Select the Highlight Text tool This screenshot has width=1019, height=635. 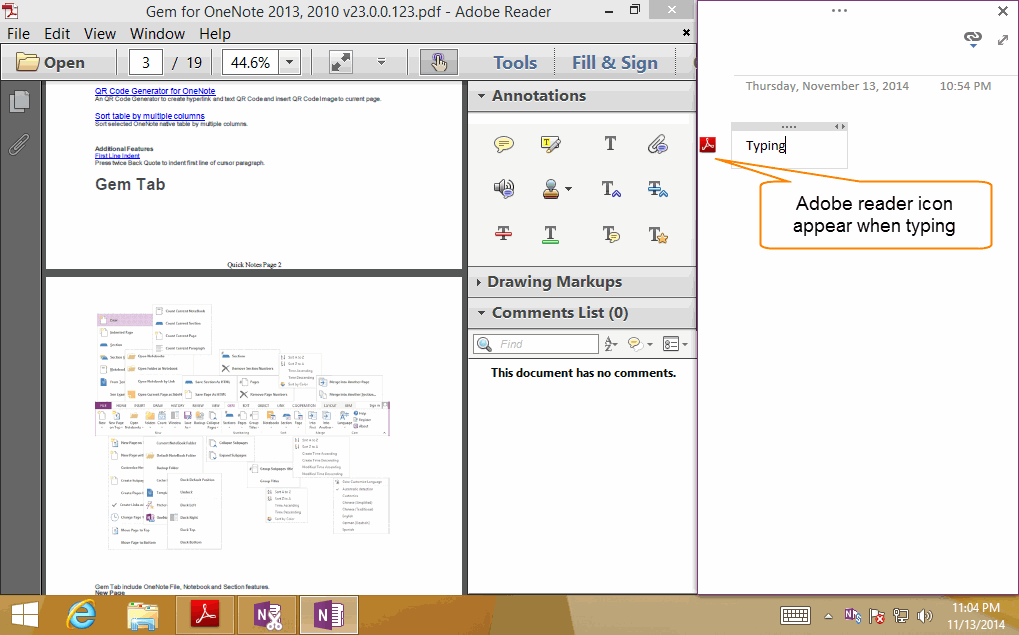coord(550,144)
